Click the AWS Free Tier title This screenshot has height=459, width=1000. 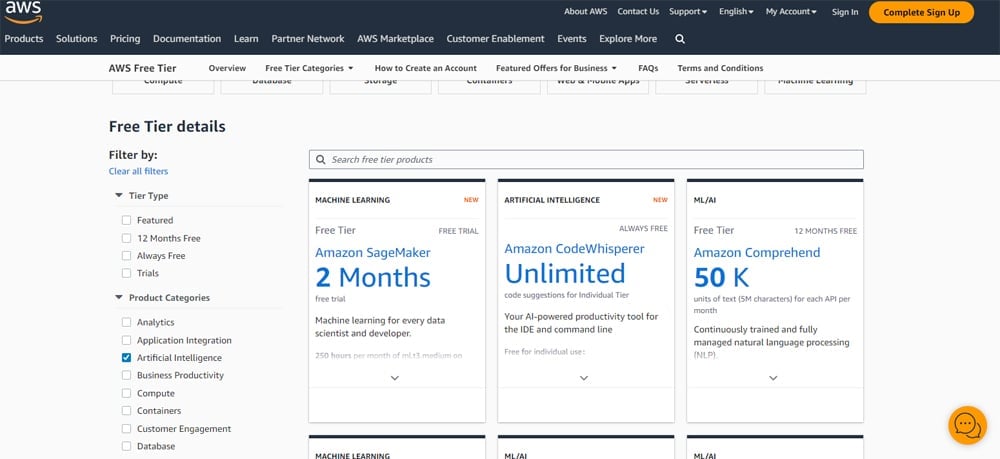tap(142, 68)
